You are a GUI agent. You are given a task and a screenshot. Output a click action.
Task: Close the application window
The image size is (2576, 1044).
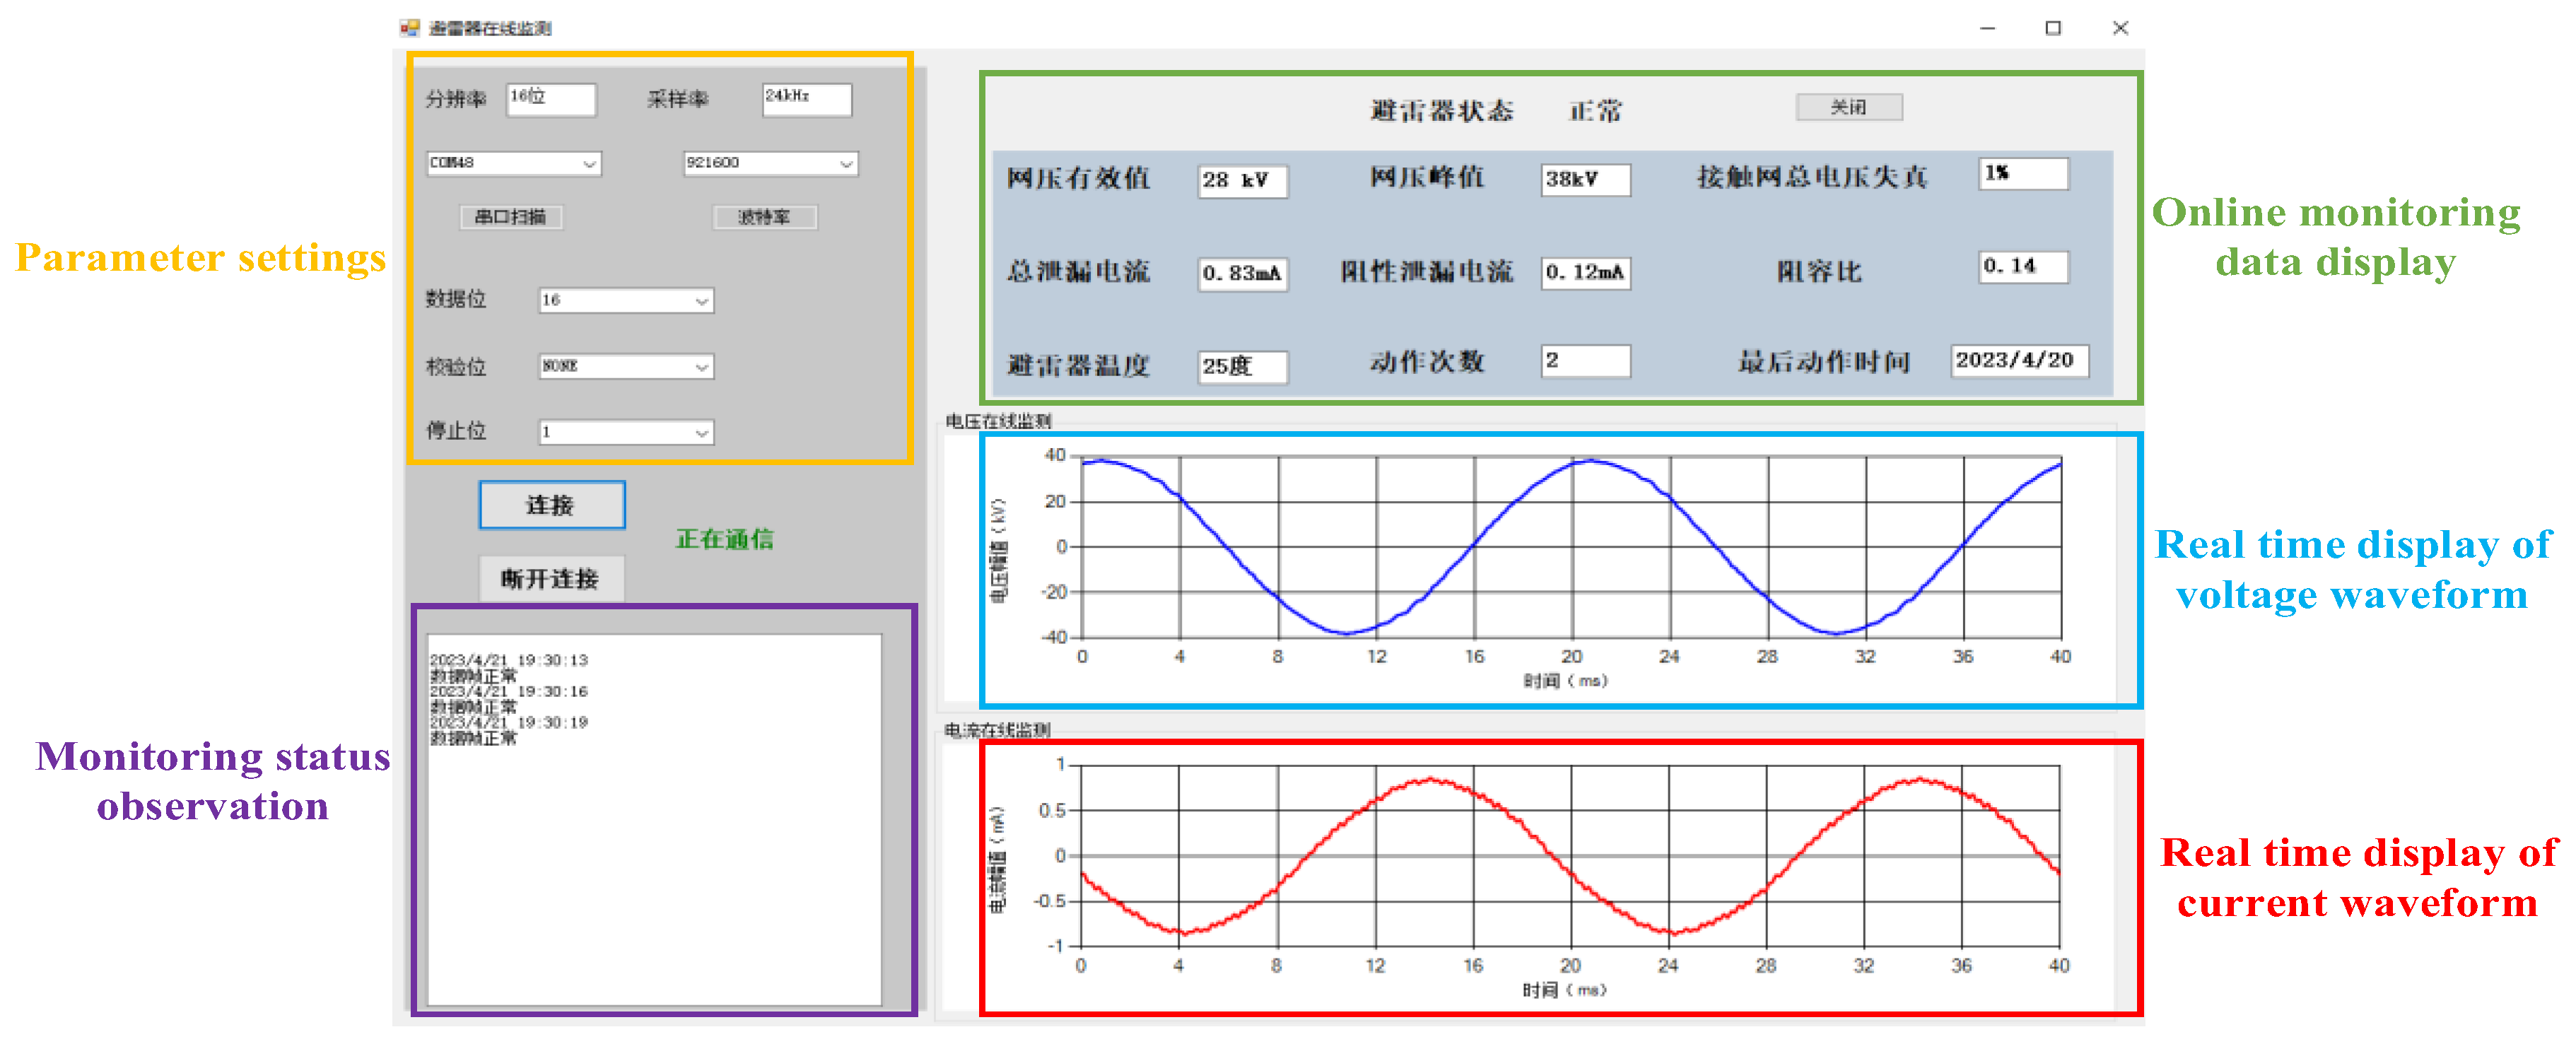(x=2119, y=28)
